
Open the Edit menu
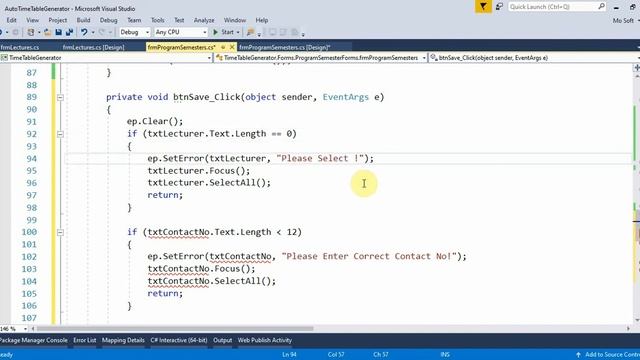(11, 20)
